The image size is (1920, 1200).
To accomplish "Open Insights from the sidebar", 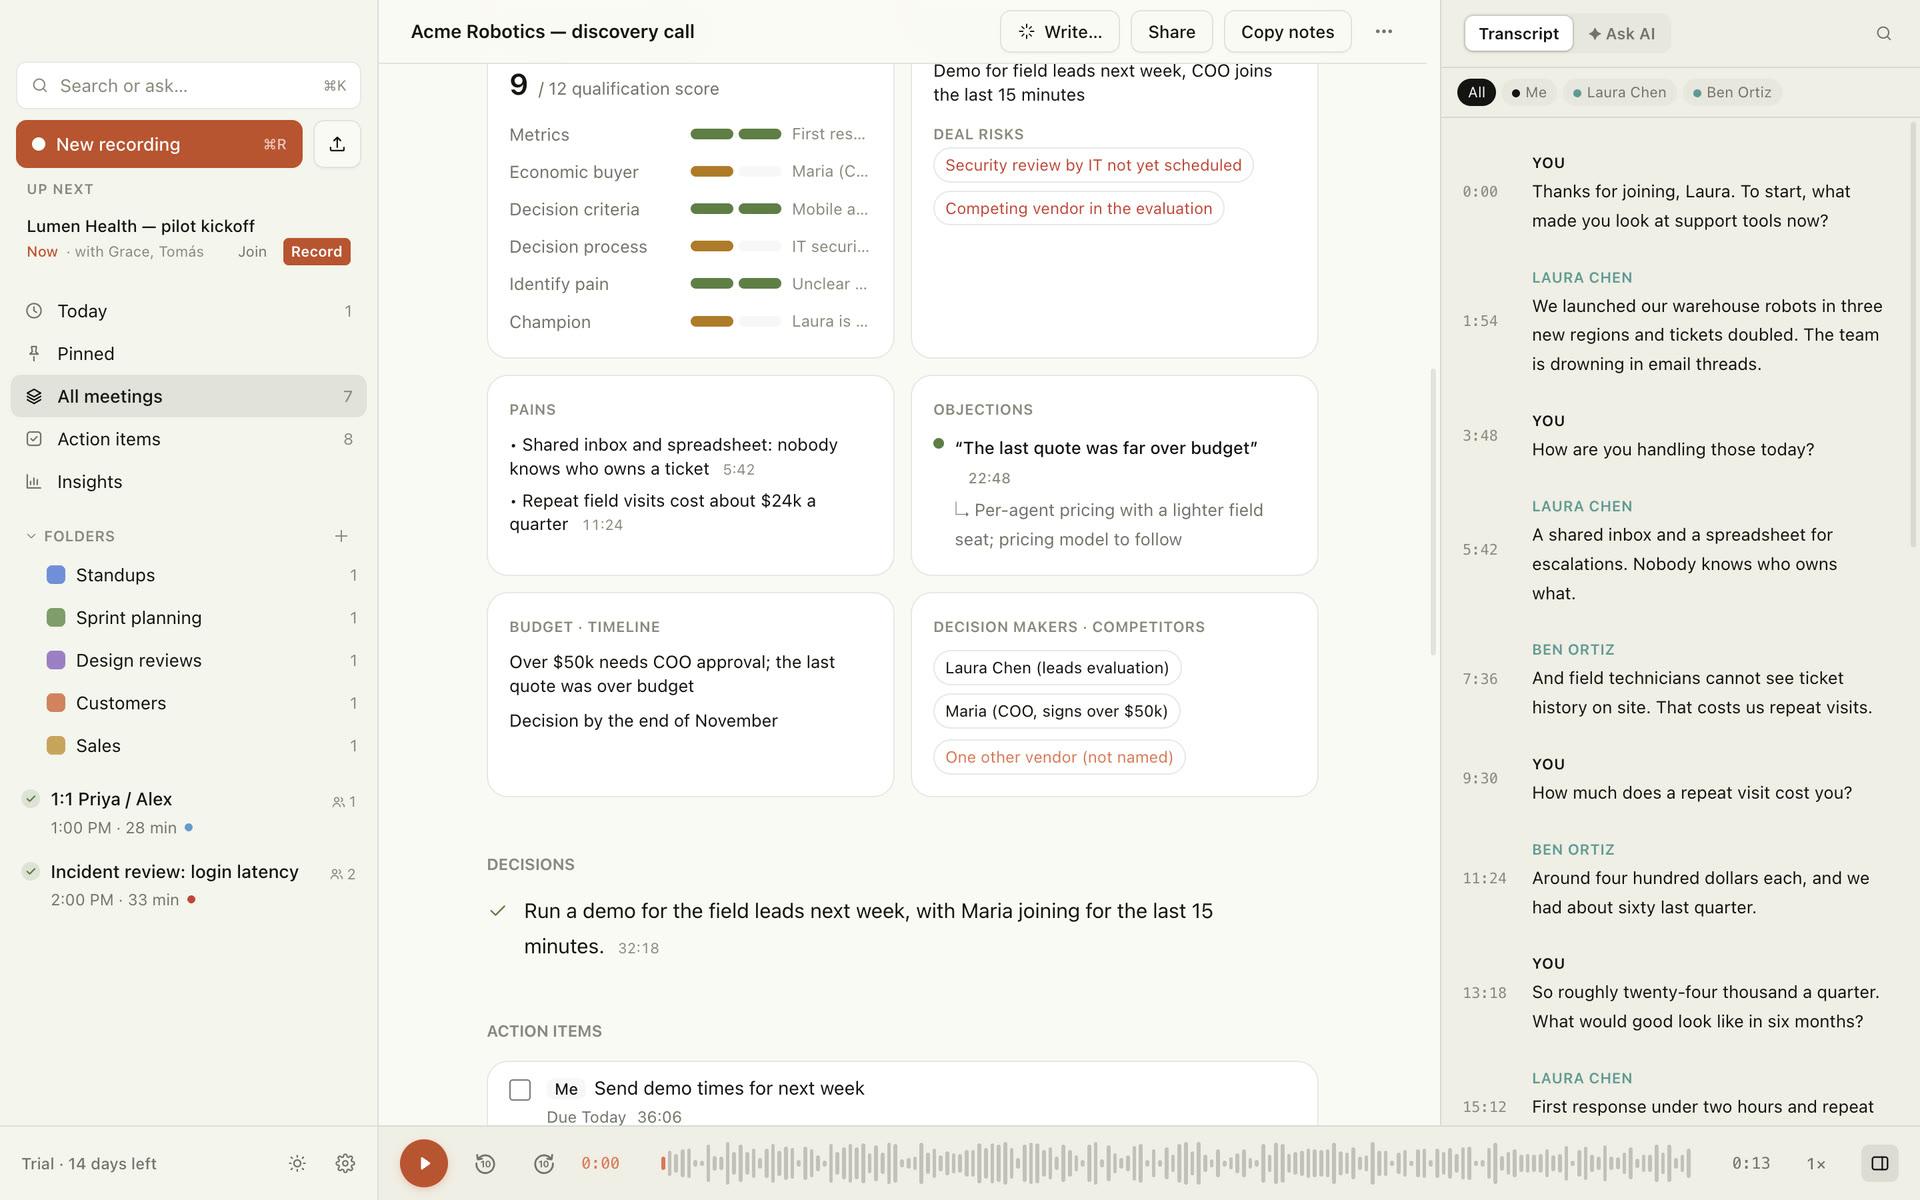I will (x=188, y=482).
